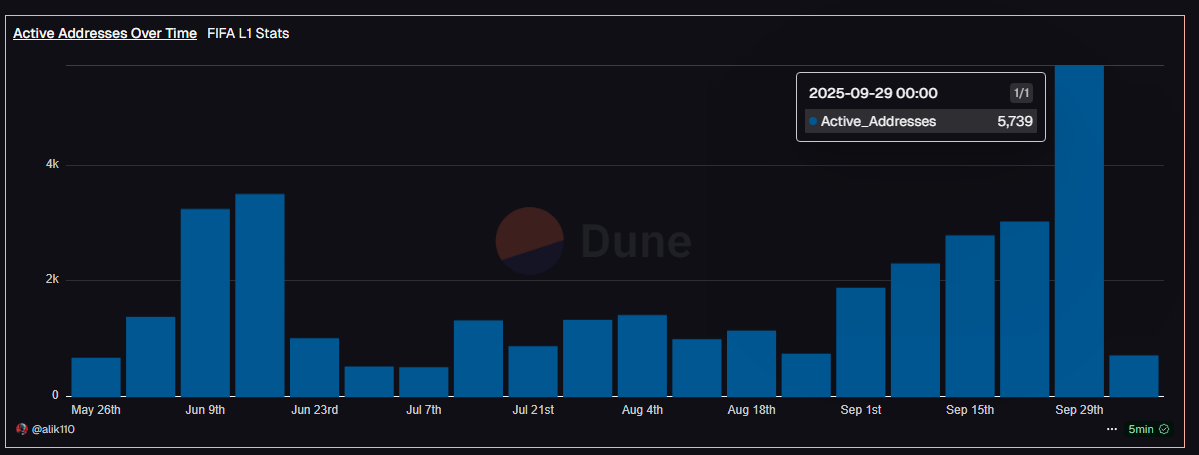Click the tooltip date 2025-09-29 00:00
Image resolution: width=1199 pixels, height=455 pixels.
pos(873,93)
